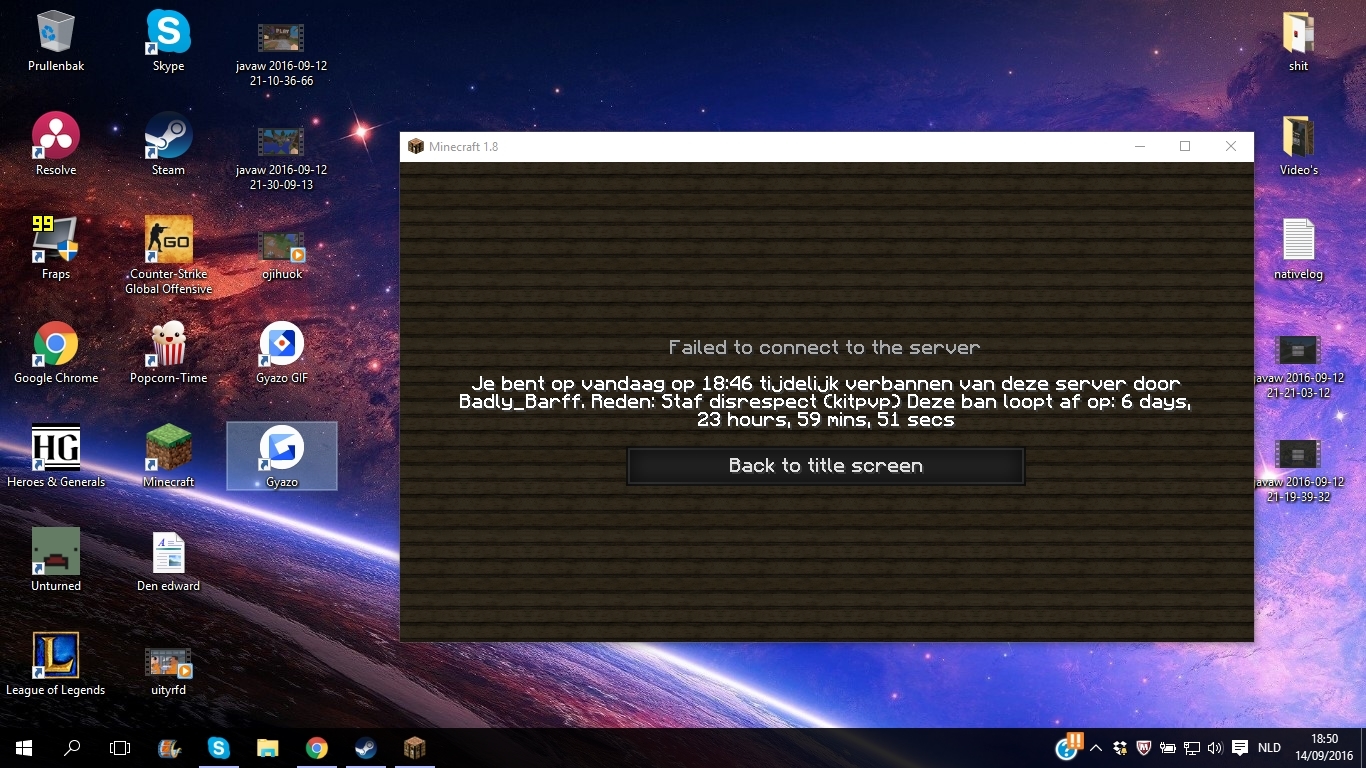Select the Resolve desktop shortcut
Image resolution: width=1366 pixels, height=768 pixels.
[56, 145]
